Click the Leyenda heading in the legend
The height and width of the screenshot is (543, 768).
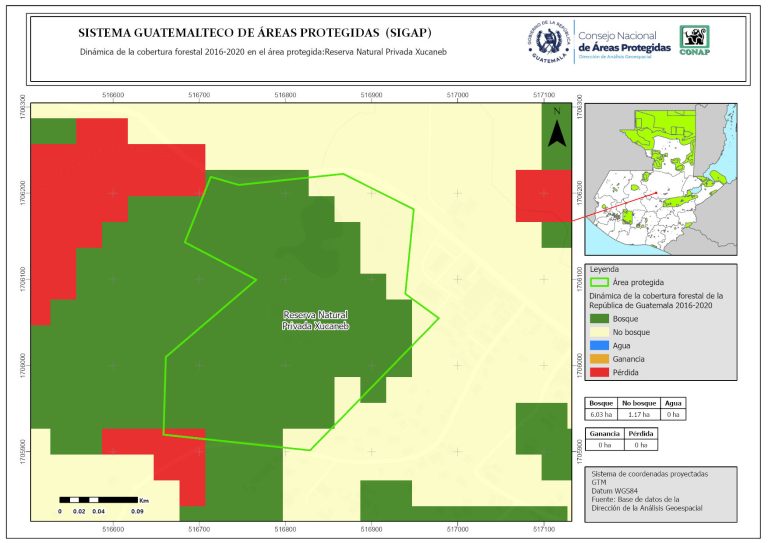tap(605, 269)
